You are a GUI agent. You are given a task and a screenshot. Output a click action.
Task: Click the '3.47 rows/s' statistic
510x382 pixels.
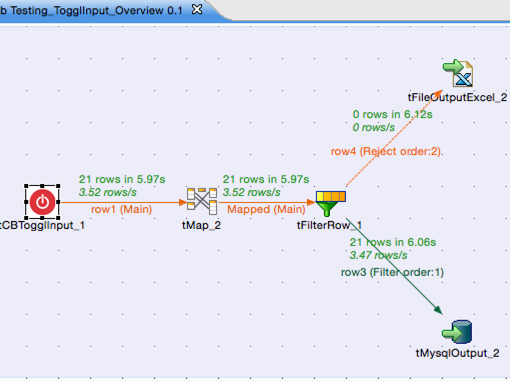pos(378,255)
